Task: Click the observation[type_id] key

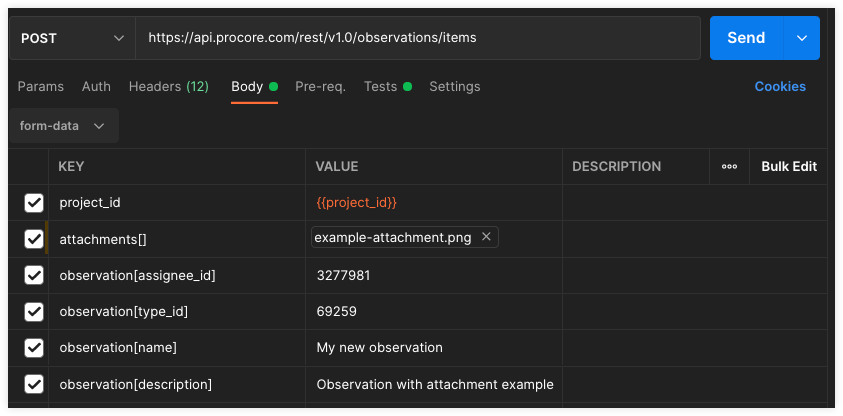Action: (124, 312)
